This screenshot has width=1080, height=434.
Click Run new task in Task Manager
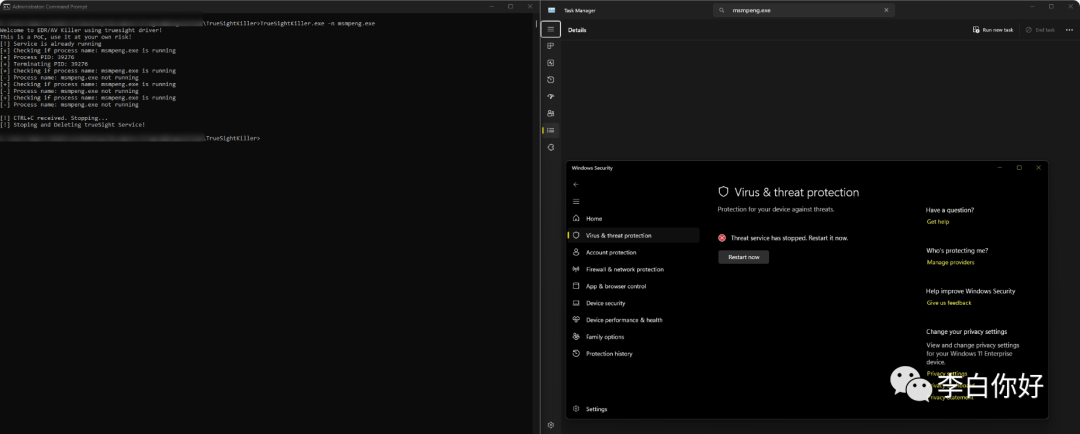[993, 30]
